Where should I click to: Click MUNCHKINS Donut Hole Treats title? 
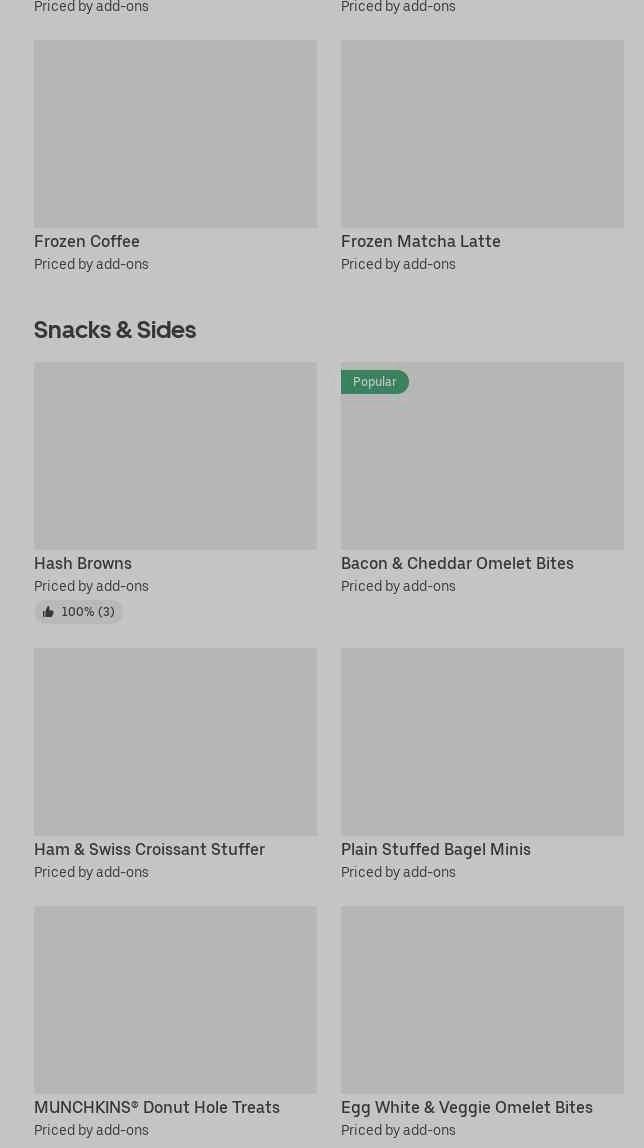click(x=157, y=1107)
